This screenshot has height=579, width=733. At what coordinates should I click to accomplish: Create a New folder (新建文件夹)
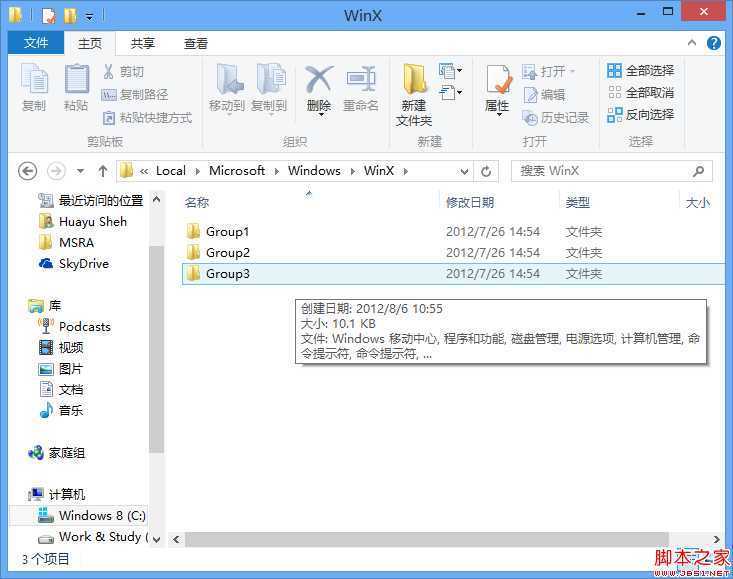[414, 95]
